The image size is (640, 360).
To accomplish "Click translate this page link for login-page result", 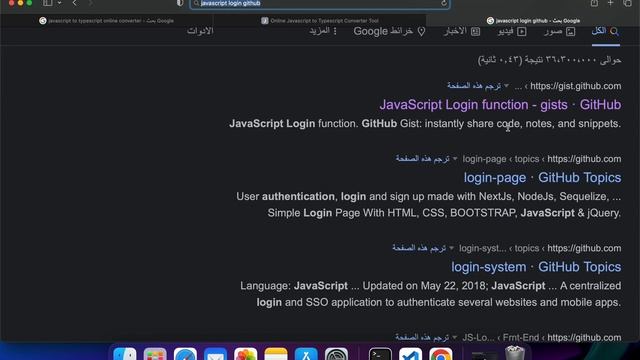I will coord(422,159).
